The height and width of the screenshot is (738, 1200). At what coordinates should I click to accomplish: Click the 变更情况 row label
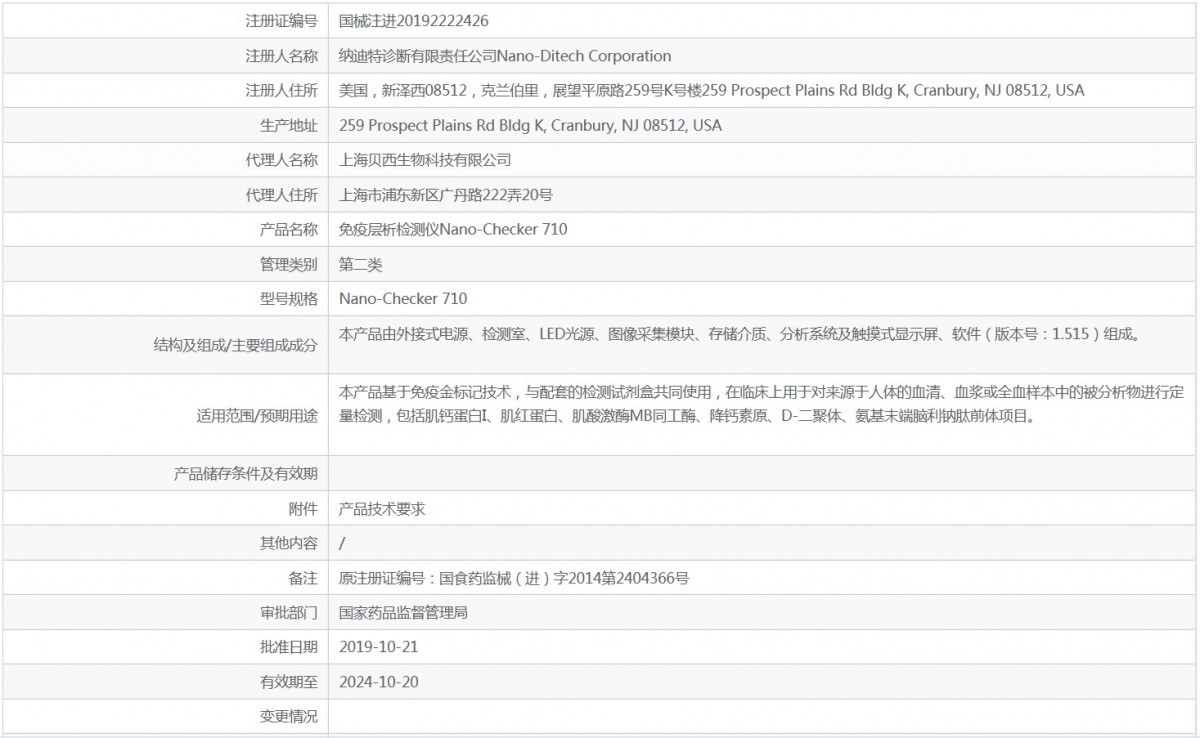289,716
